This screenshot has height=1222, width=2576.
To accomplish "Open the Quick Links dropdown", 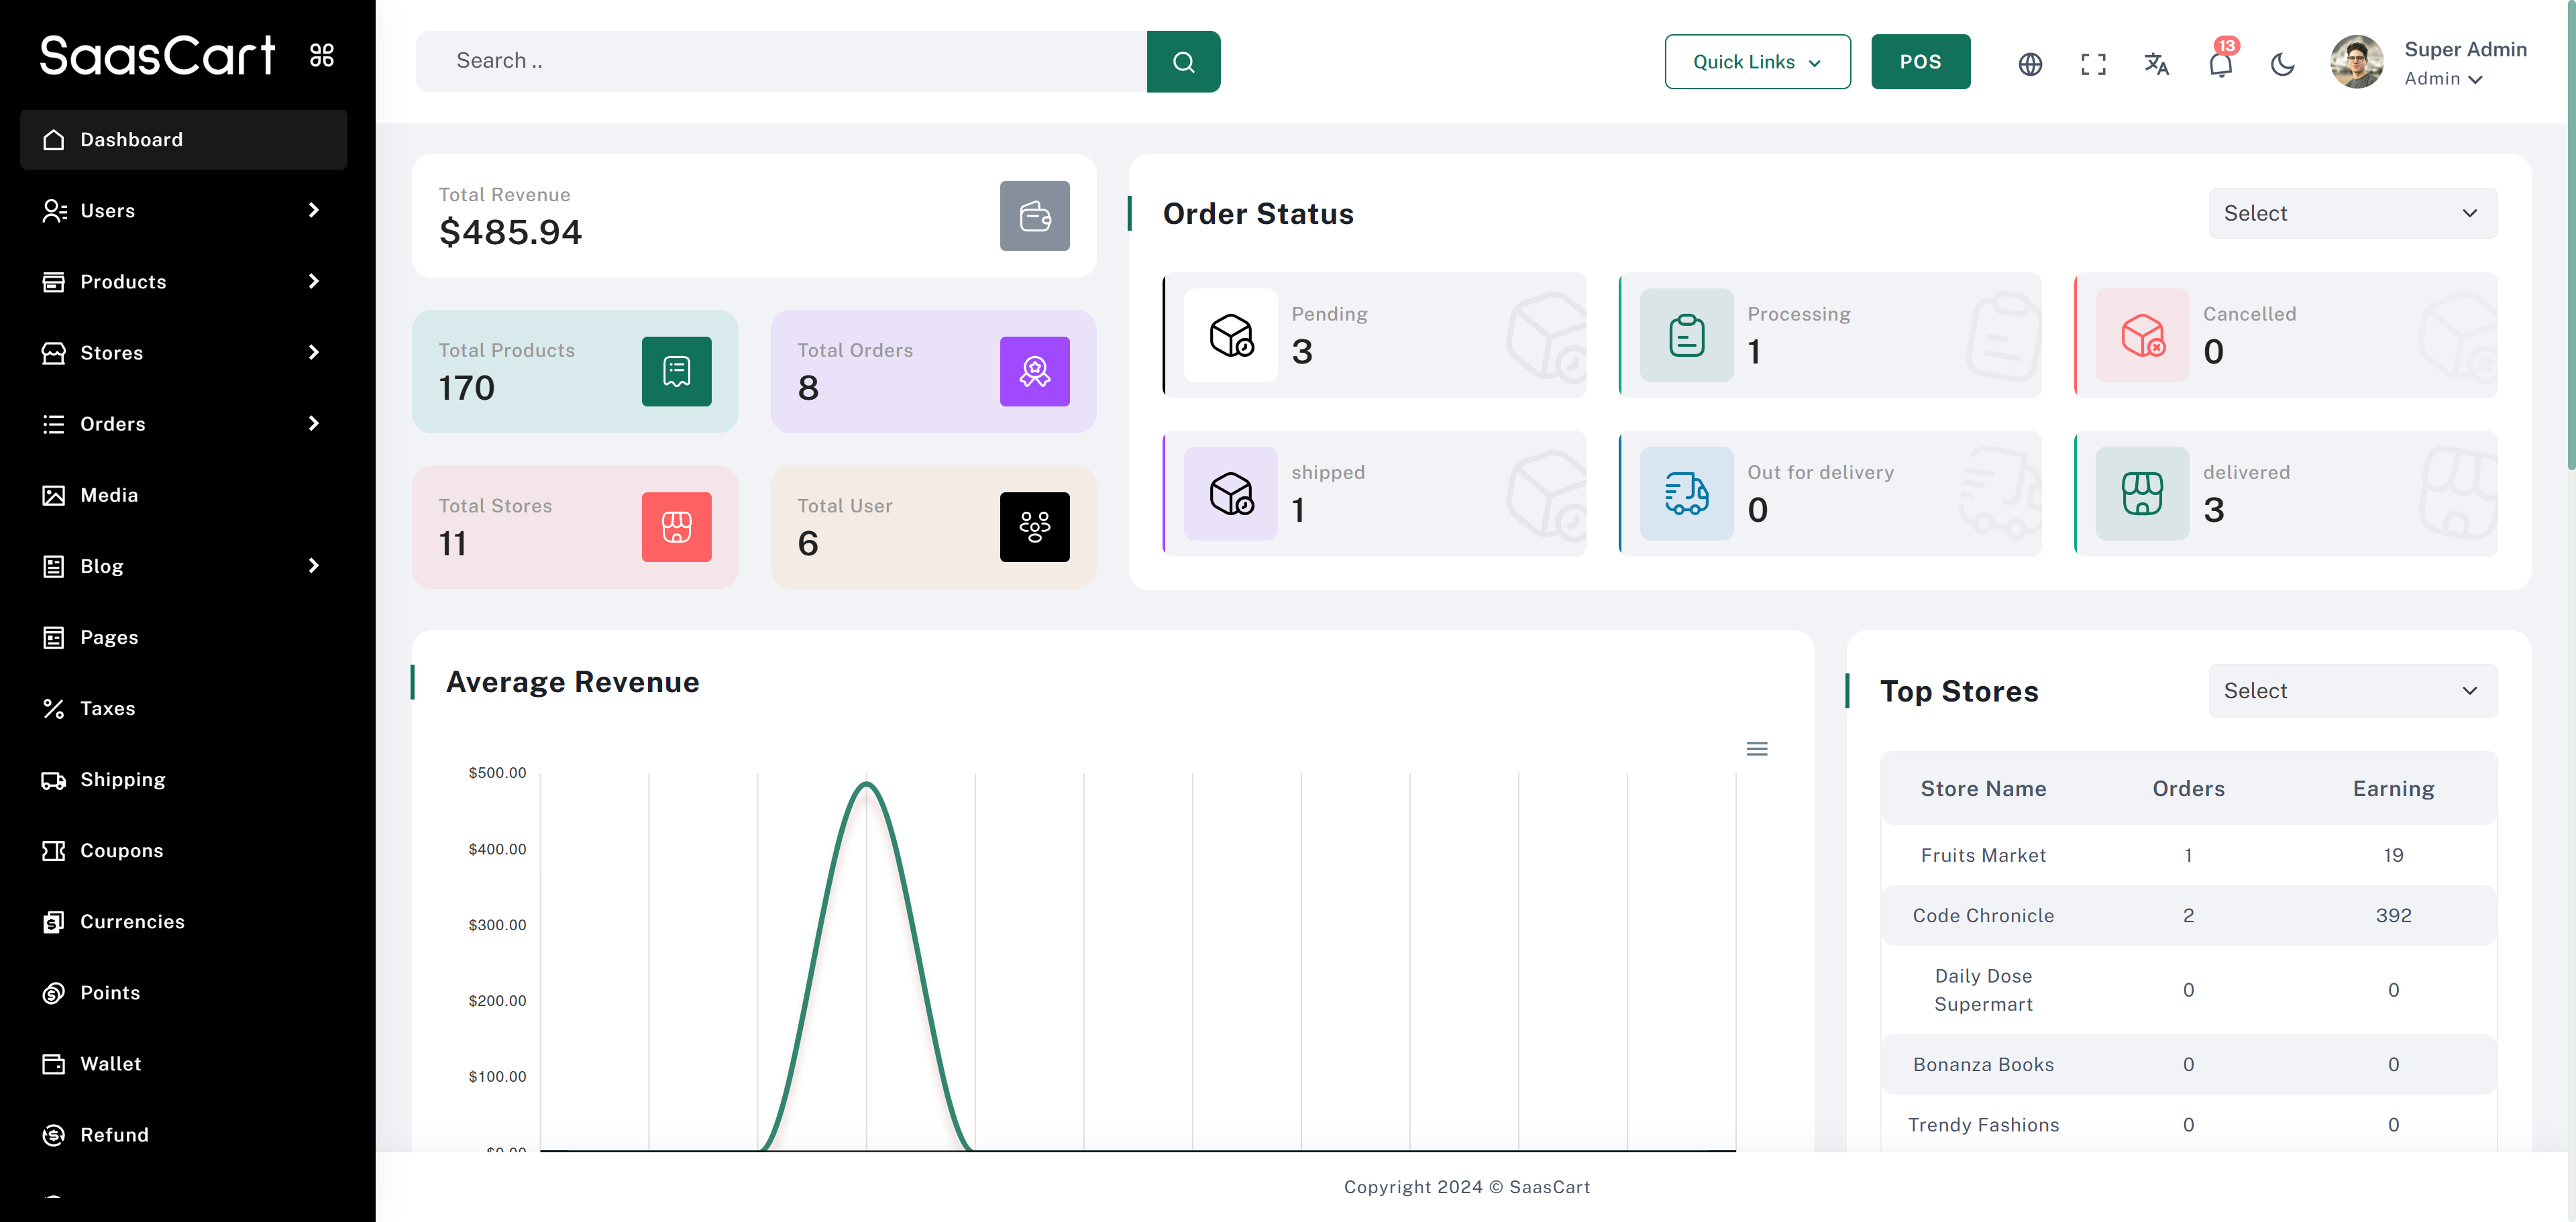I will (1757, 62).
